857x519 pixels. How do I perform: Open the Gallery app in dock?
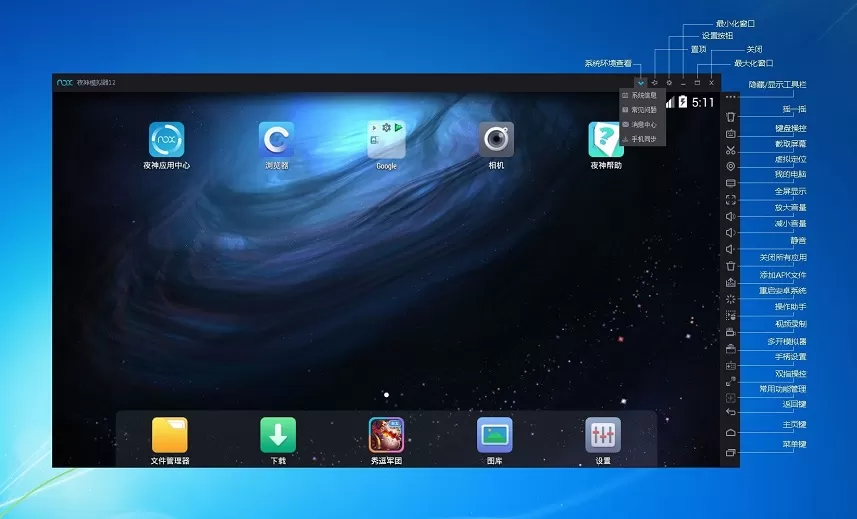click(495, 435)
